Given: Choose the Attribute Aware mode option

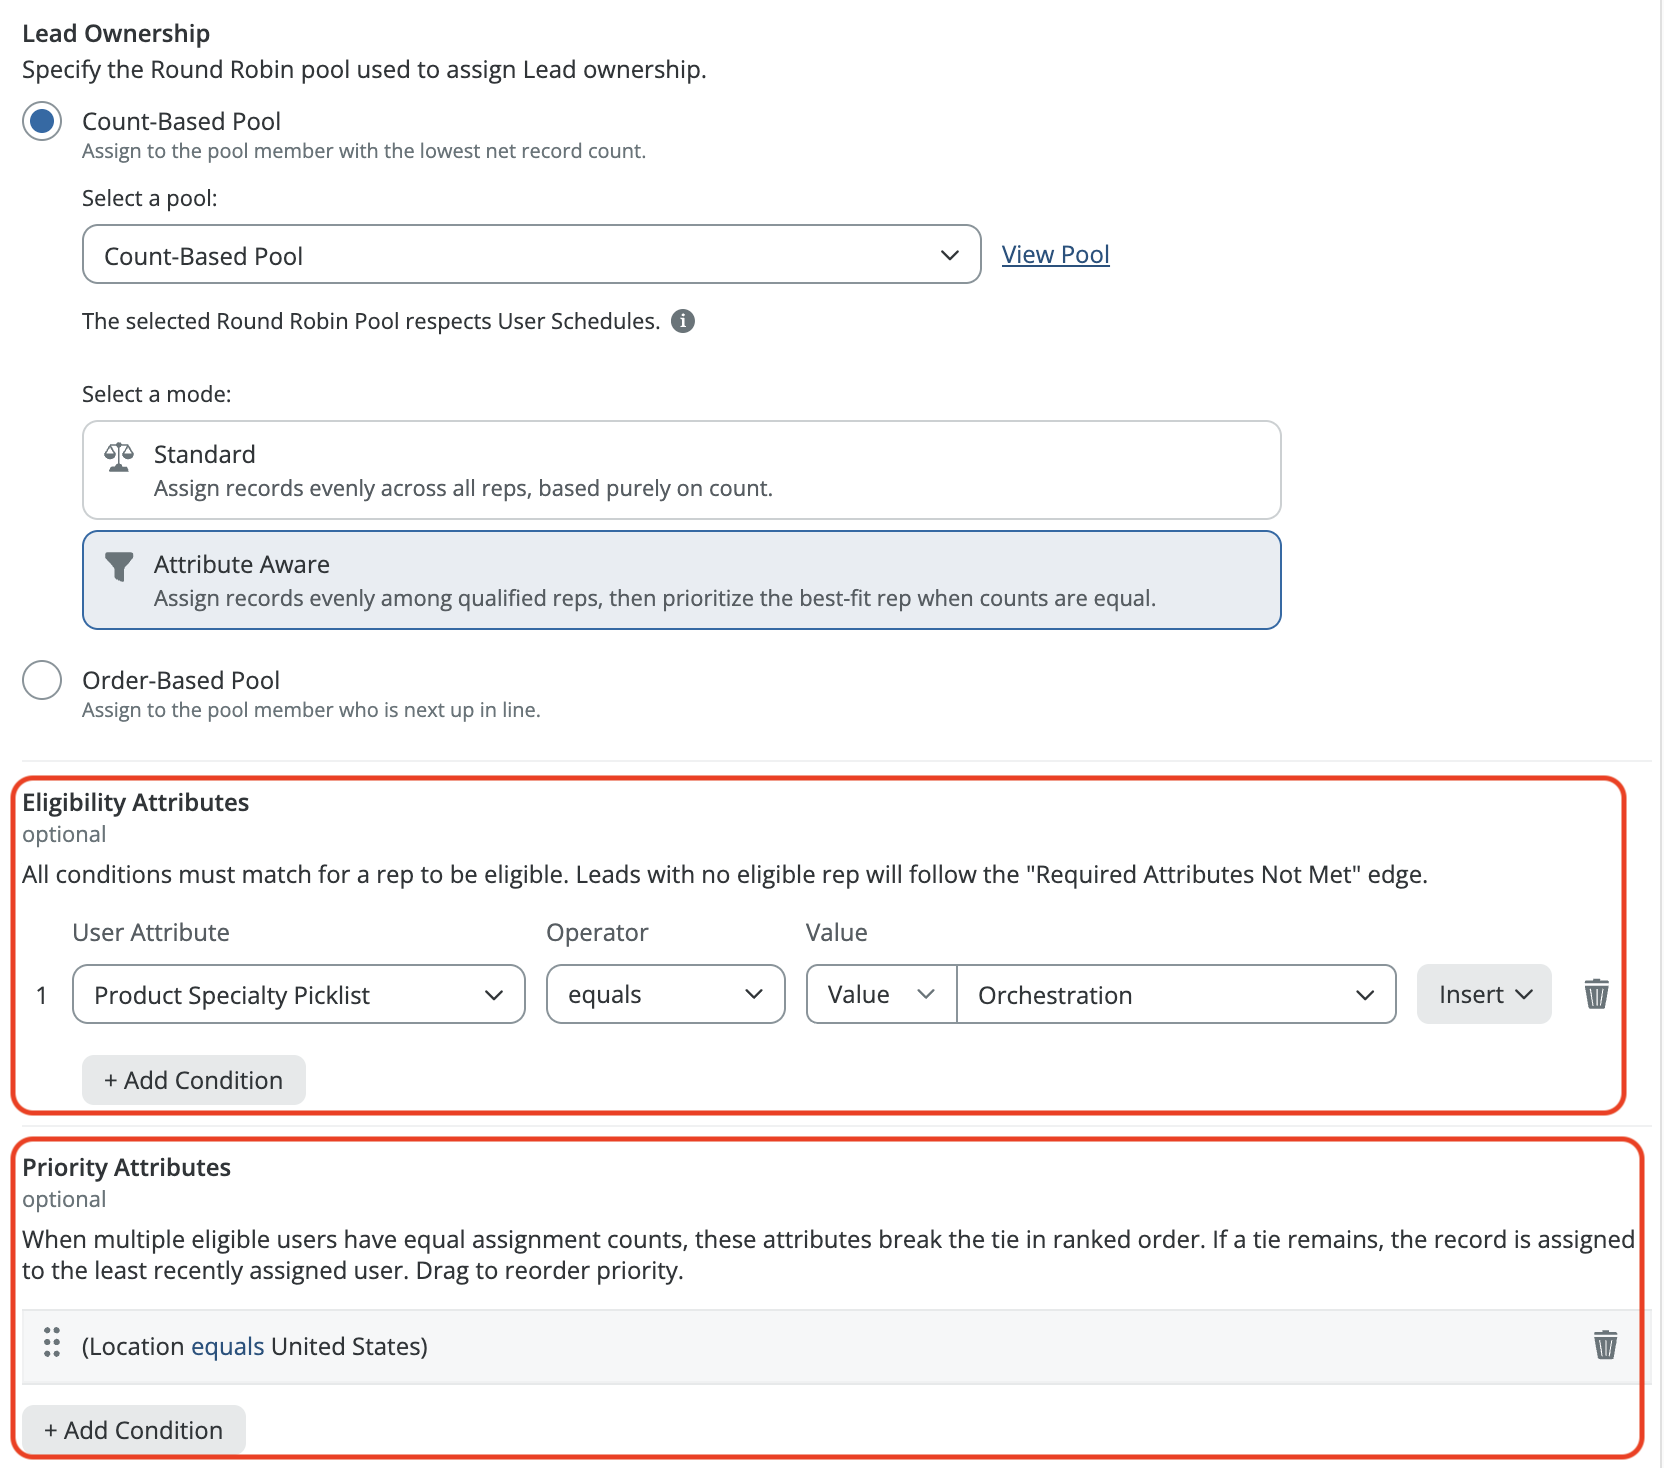Looking at the screenshot, I should [681, 580].
